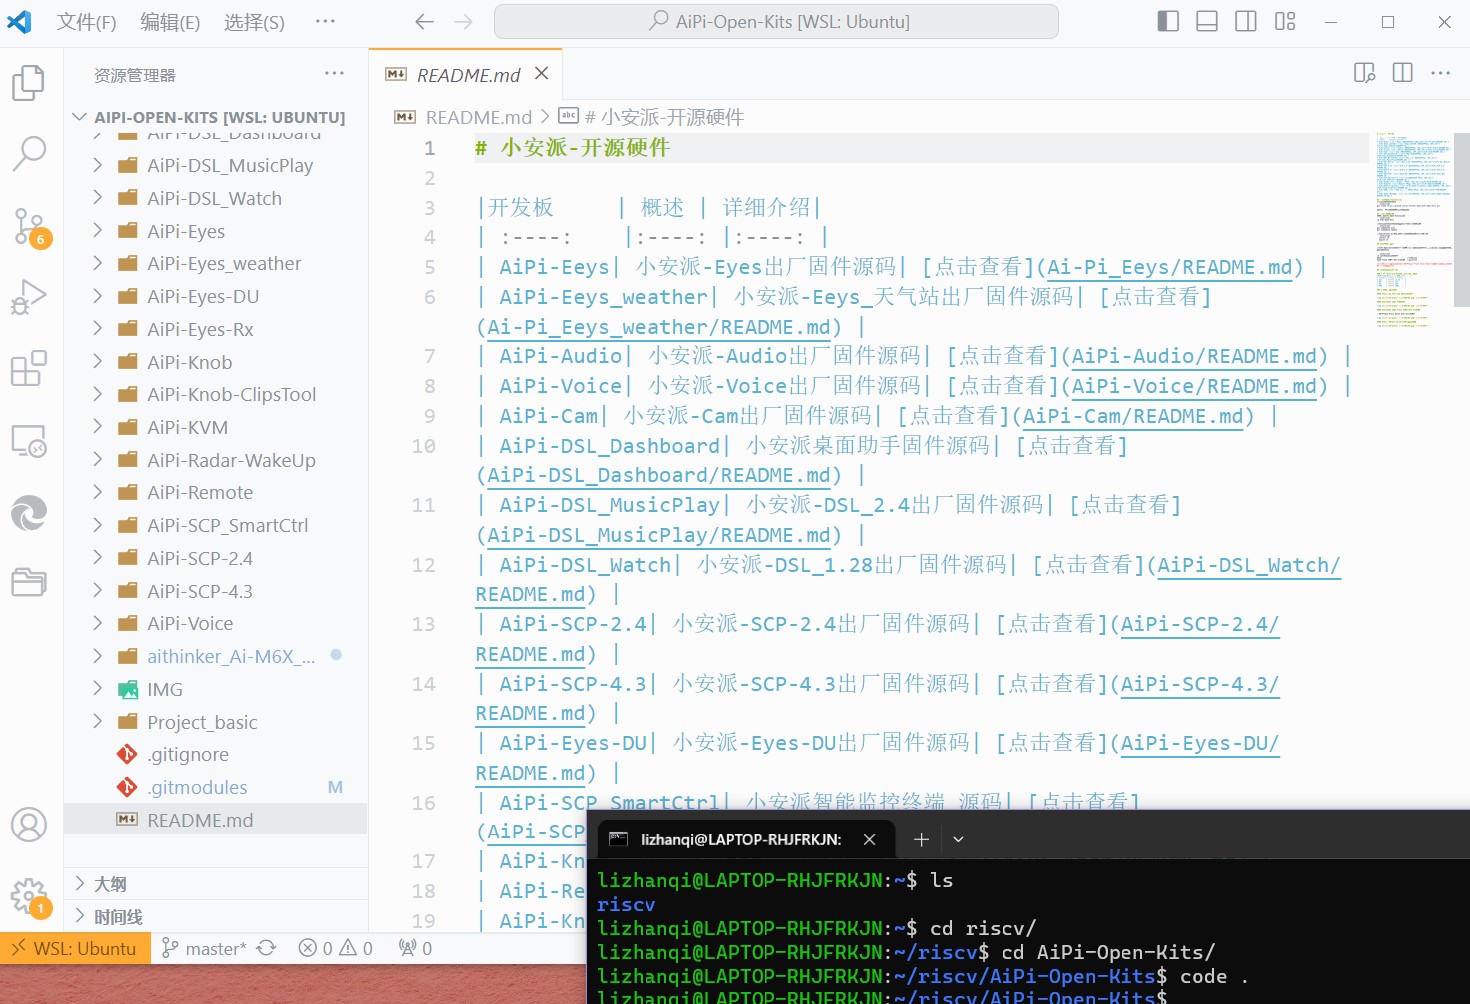Open the 编辑(E) menu

click(170, 22)
